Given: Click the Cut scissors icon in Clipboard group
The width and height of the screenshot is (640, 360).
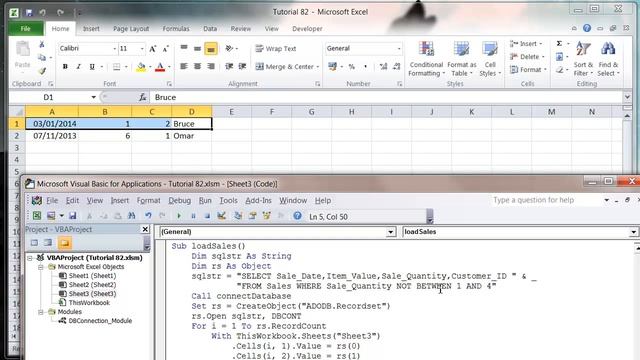Looking at the screenshot, I should (42, 44).
